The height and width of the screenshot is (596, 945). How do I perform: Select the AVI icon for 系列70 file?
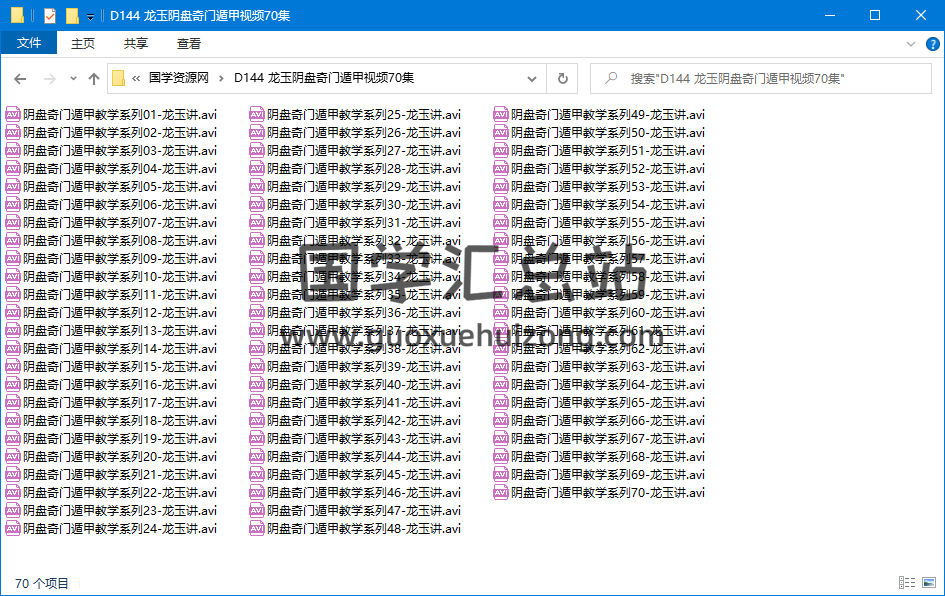(501, 492)
